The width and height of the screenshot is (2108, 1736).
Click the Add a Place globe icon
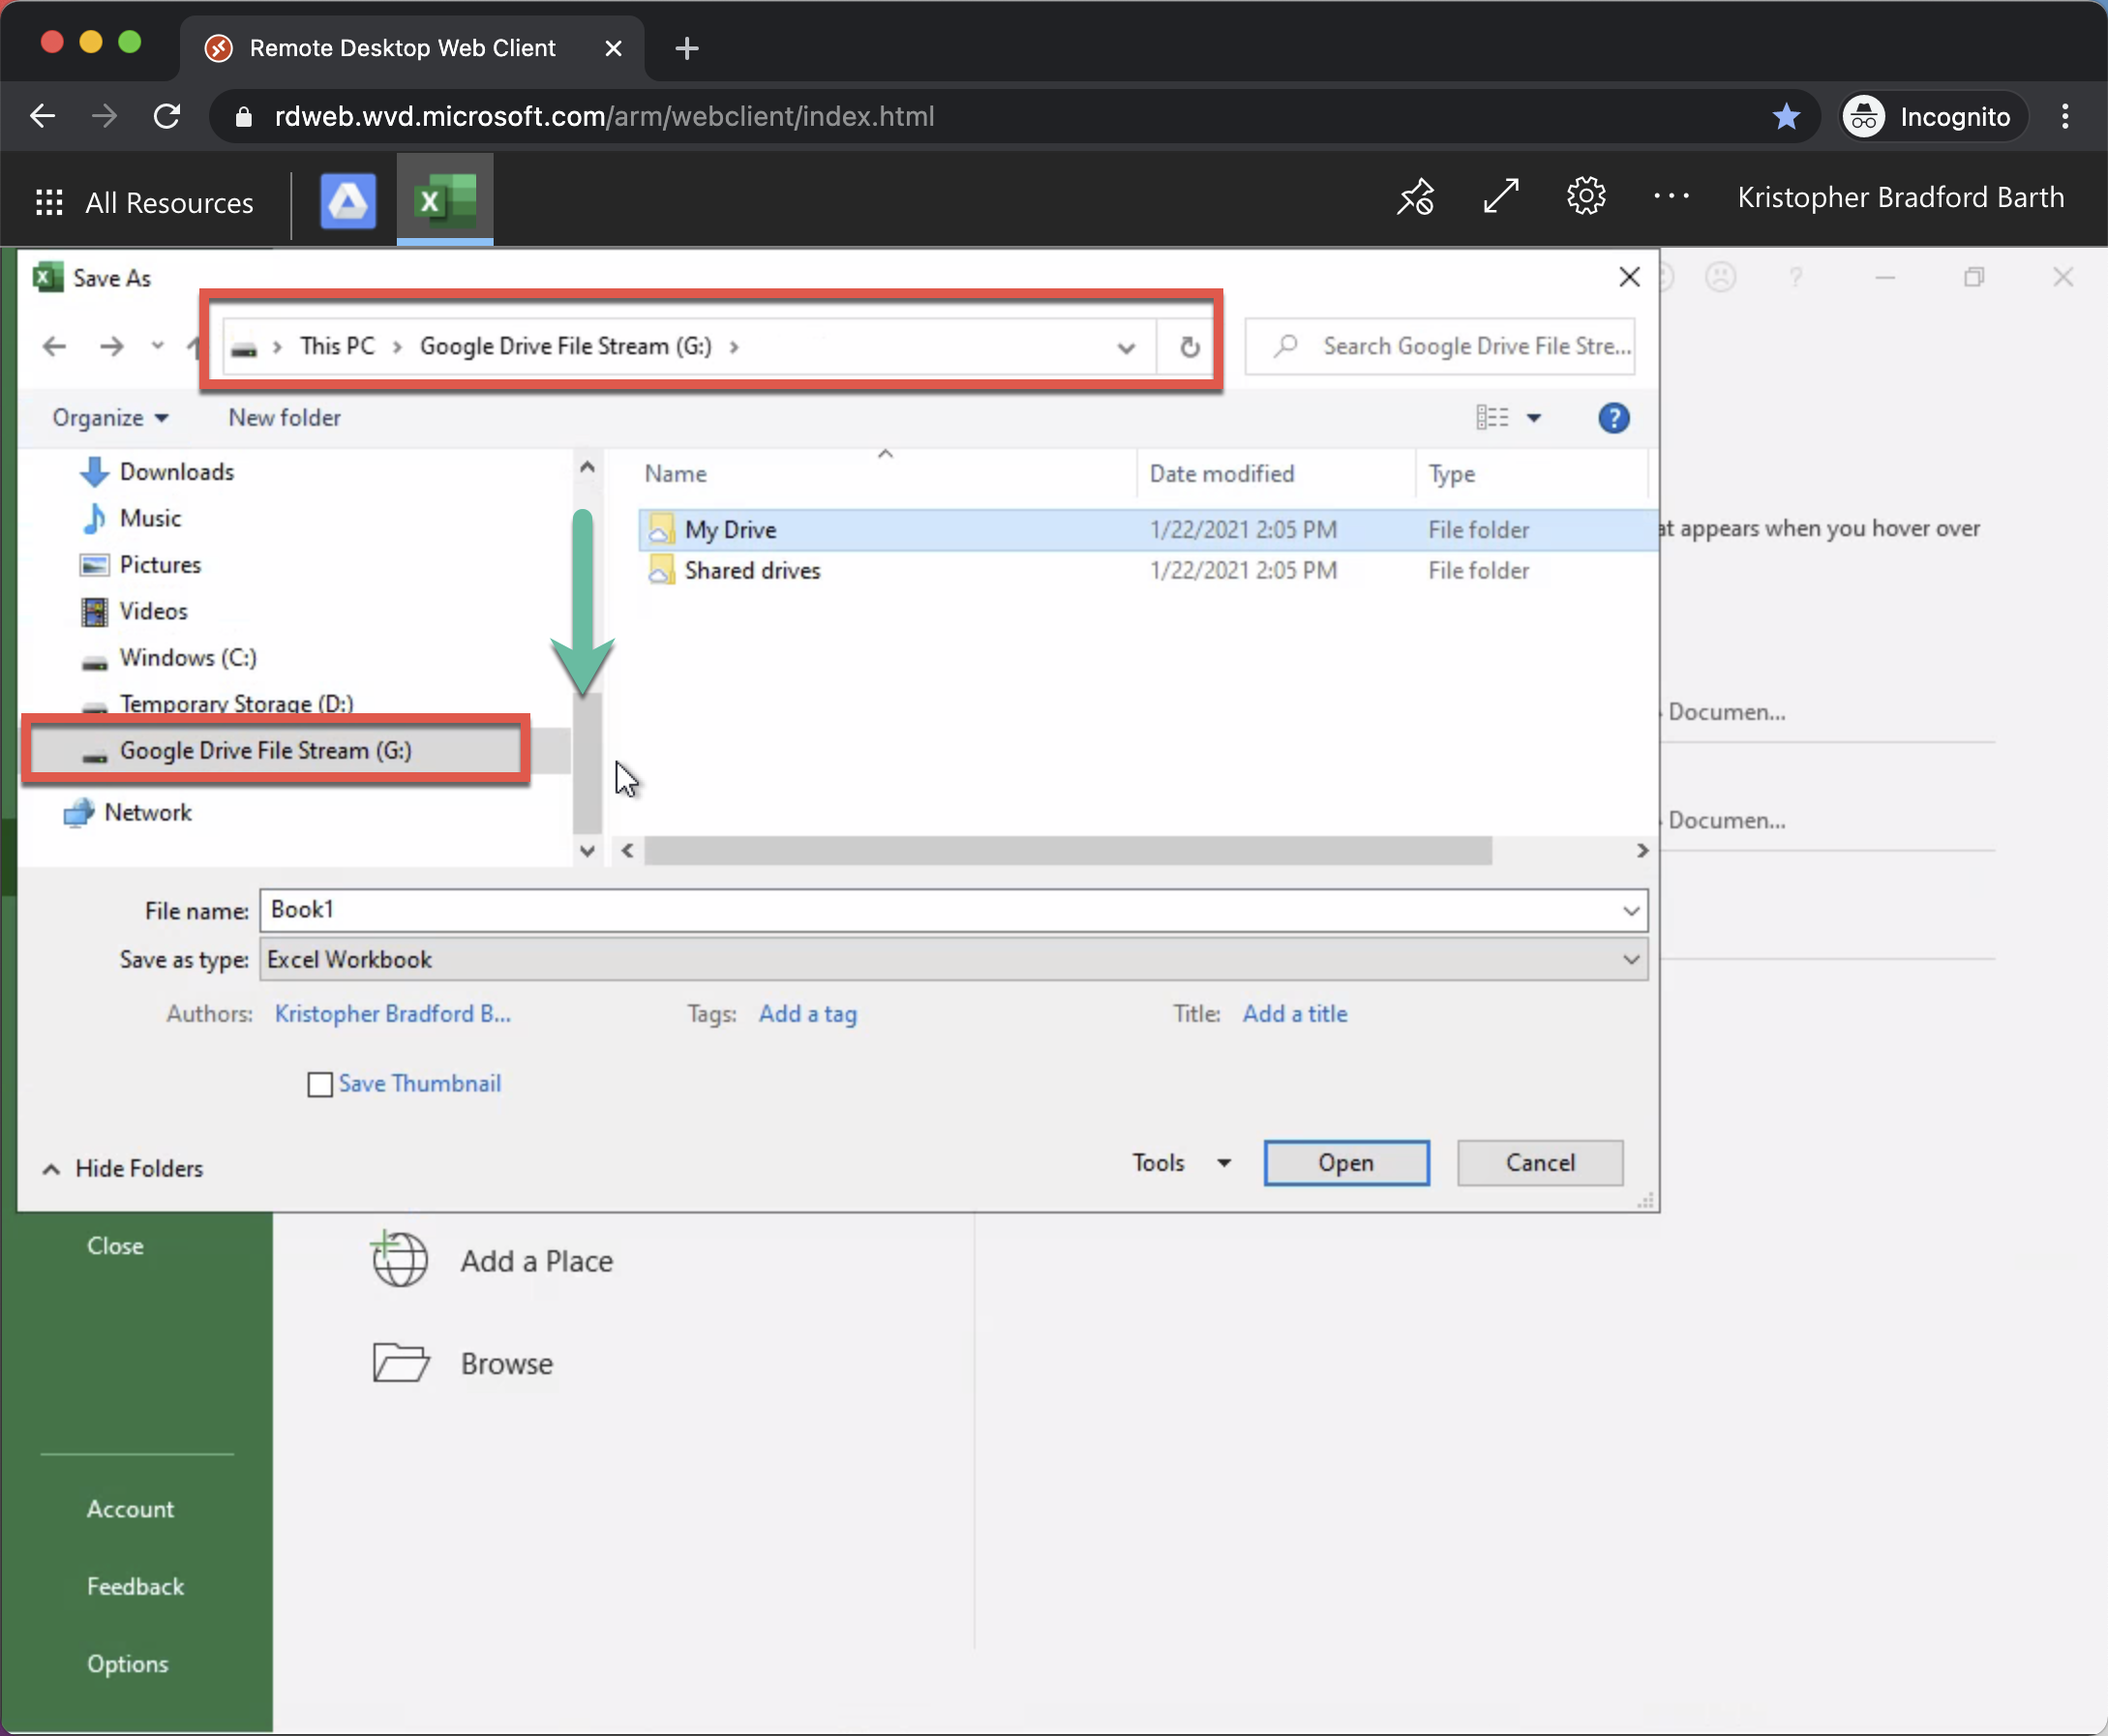[400, 1259]
